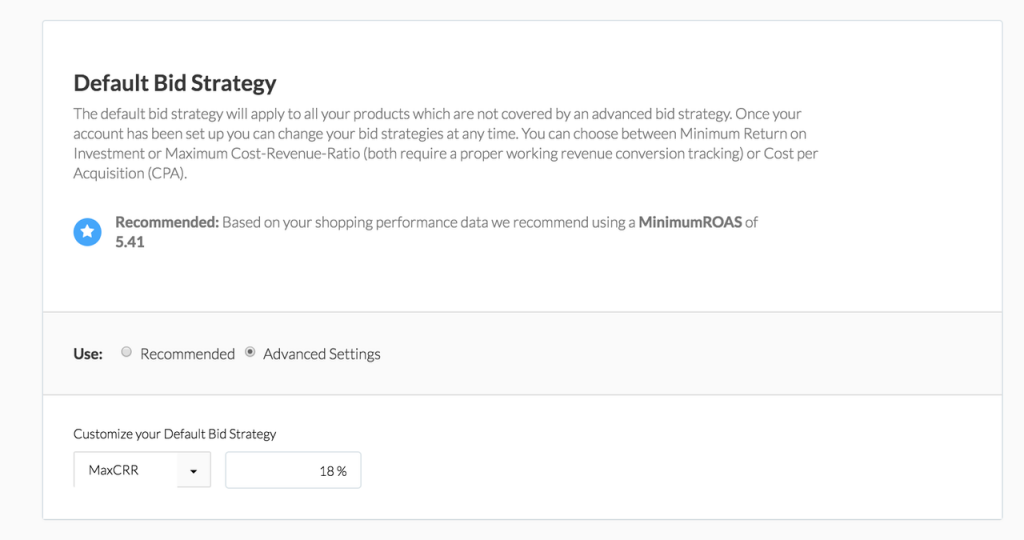Click the dropdown caret arrow beside MaxCRR
The image size is (1024, 540).
point(193,471)
